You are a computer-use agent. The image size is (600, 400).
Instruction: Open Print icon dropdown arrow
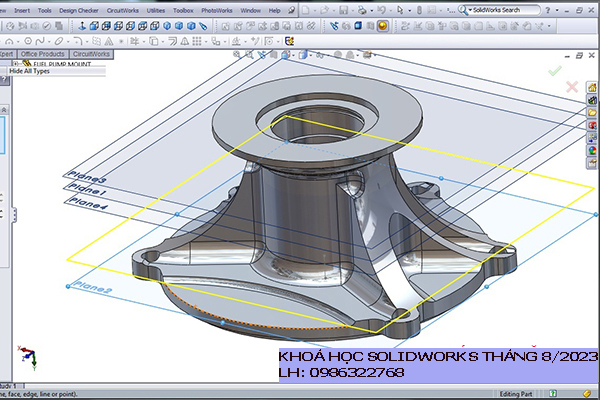[372, 11]
